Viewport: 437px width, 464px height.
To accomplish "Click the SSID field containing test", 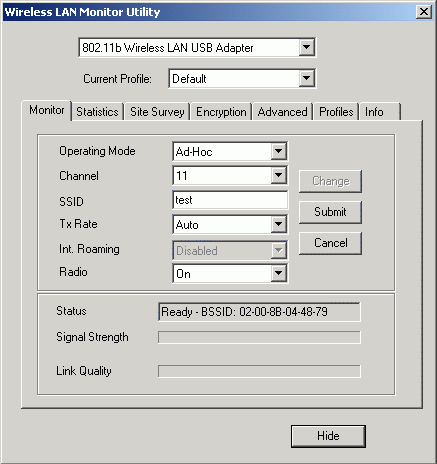I will click(230, 200).
